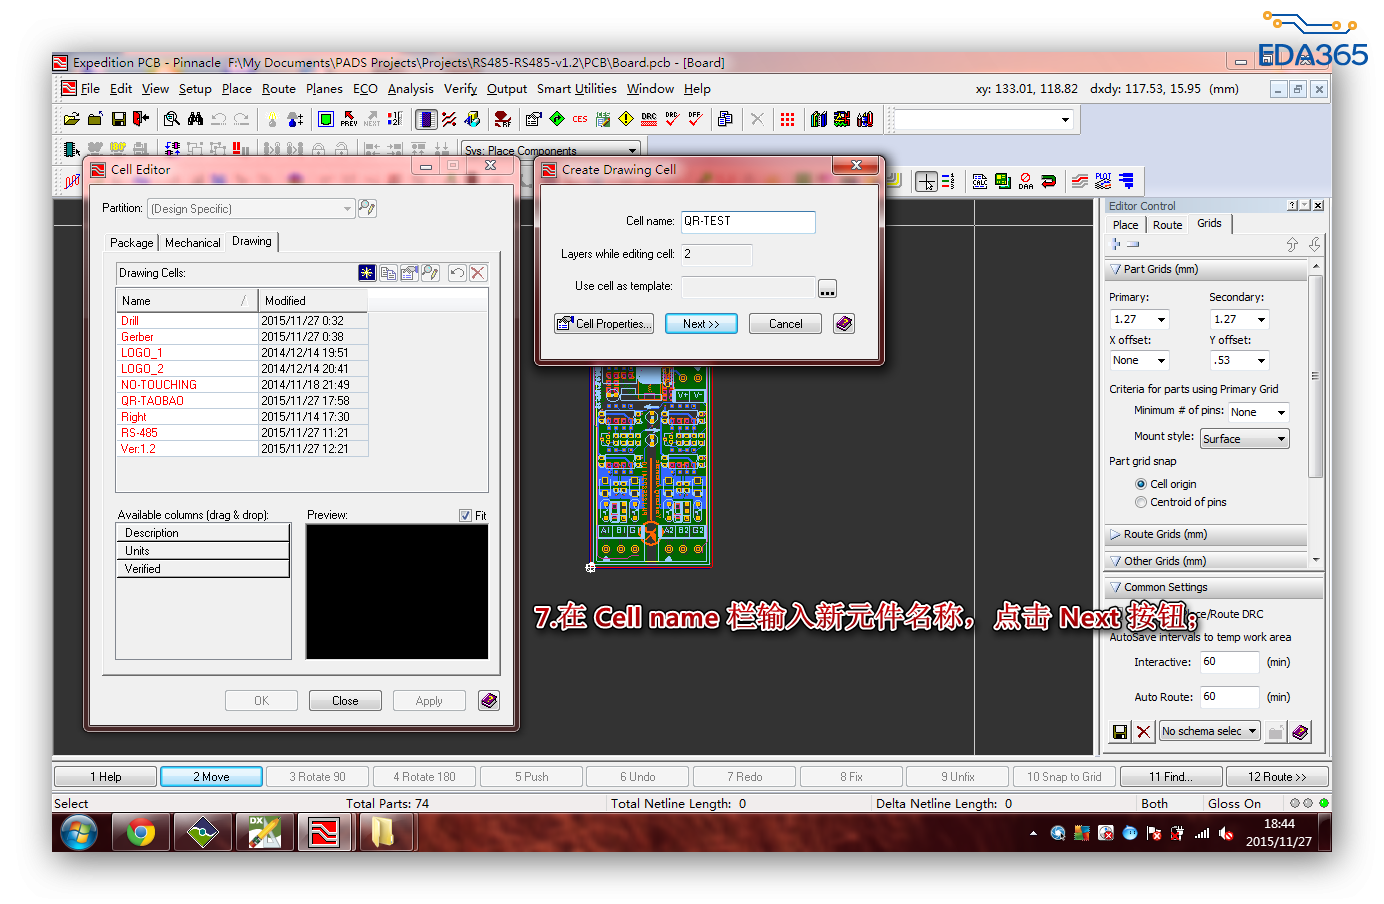1384x904 pixels.
Task: Select the Cell origin radio button
Action: pyautogui.click(x=1141, y=484)
